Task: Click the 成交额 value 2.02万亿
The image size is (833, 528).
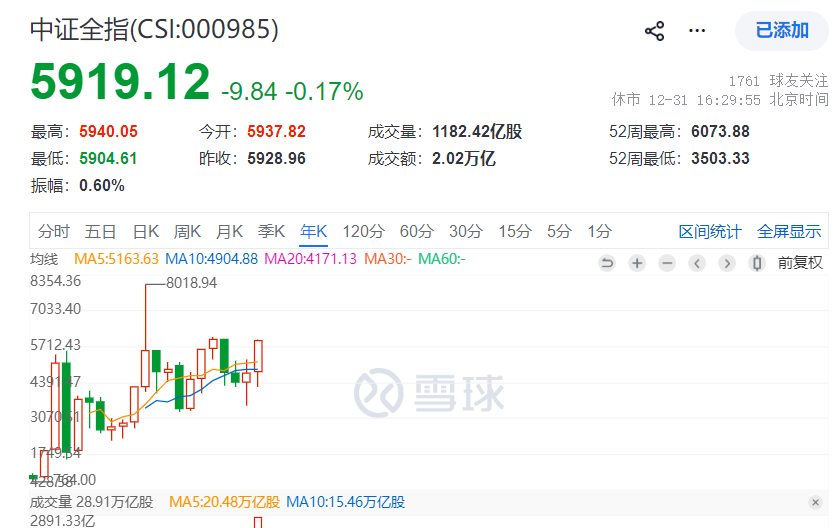Action: (x=464, y=159)
